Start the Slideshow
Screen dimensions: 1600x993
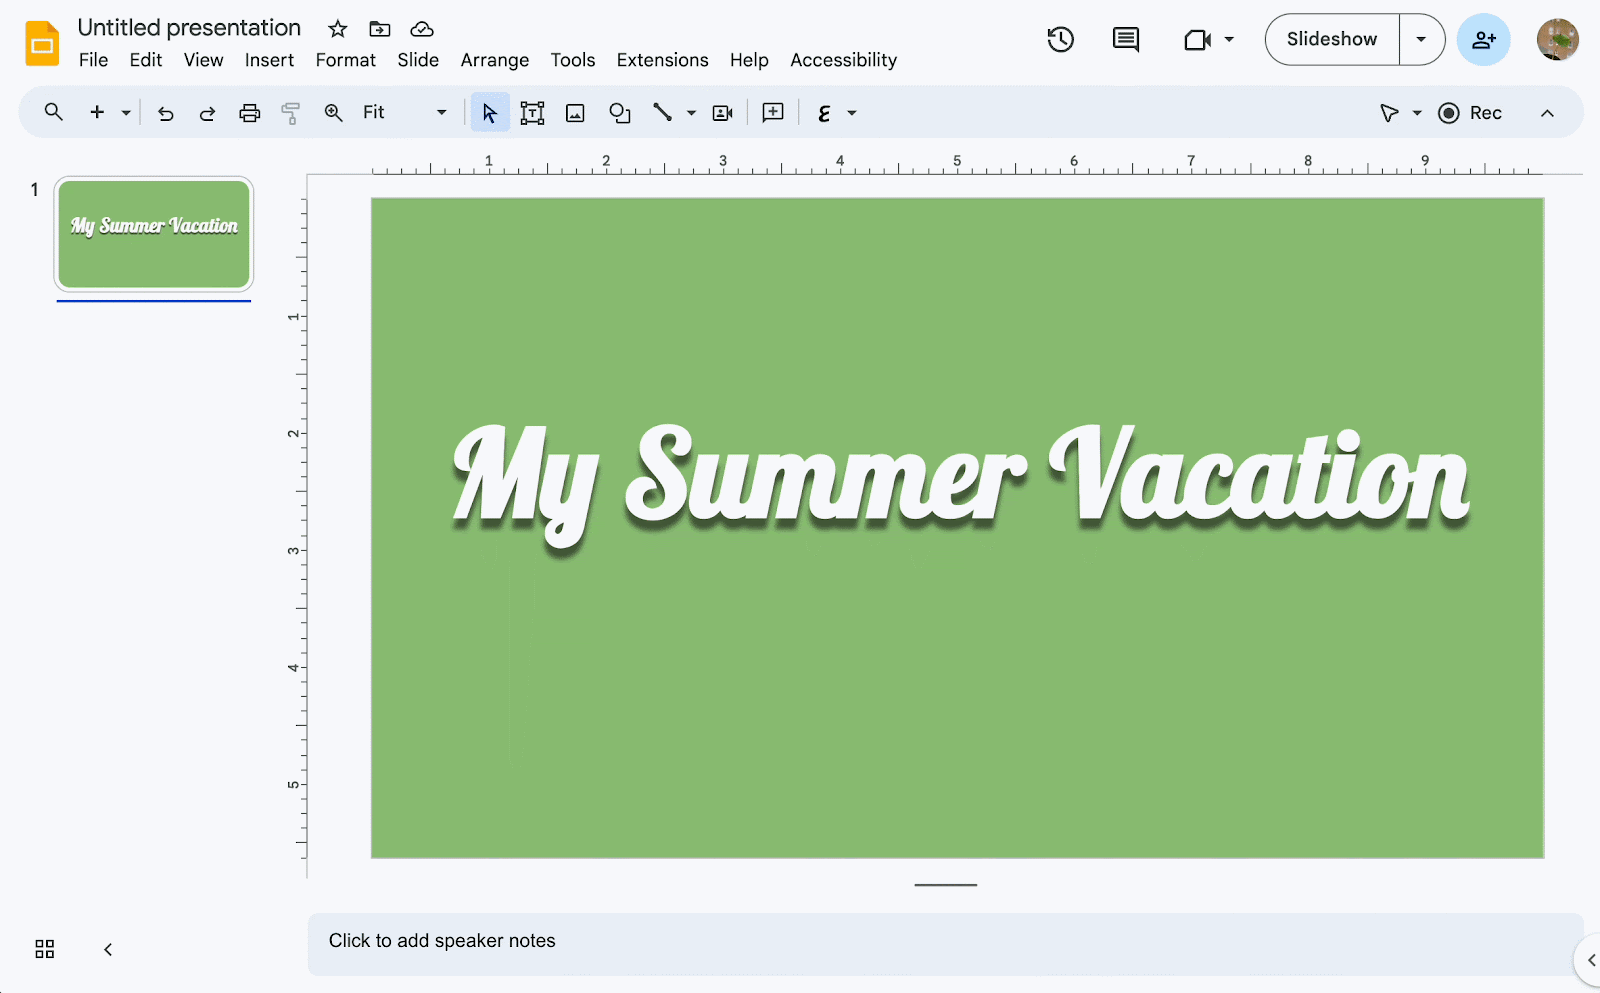(x=1332, y=40)
